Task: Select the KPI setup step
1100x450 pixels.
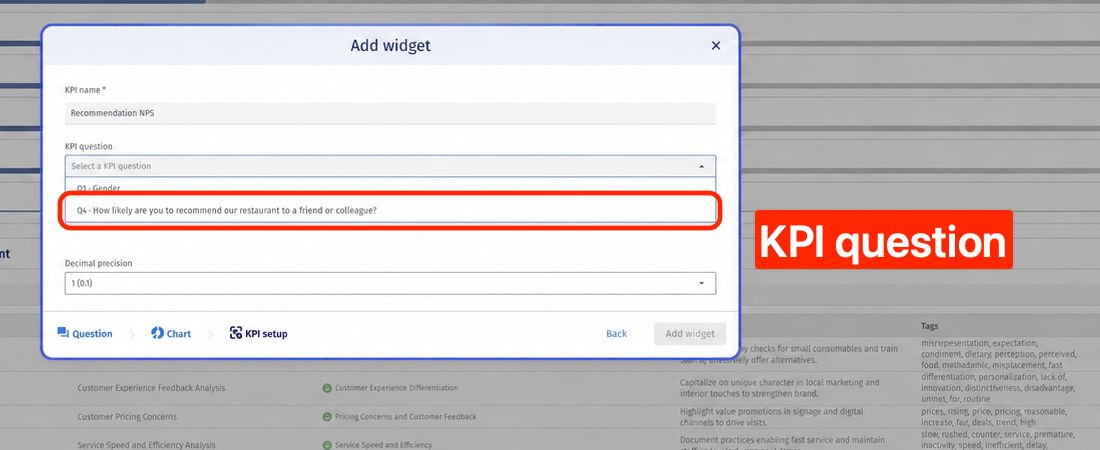Action: point(258,333)
